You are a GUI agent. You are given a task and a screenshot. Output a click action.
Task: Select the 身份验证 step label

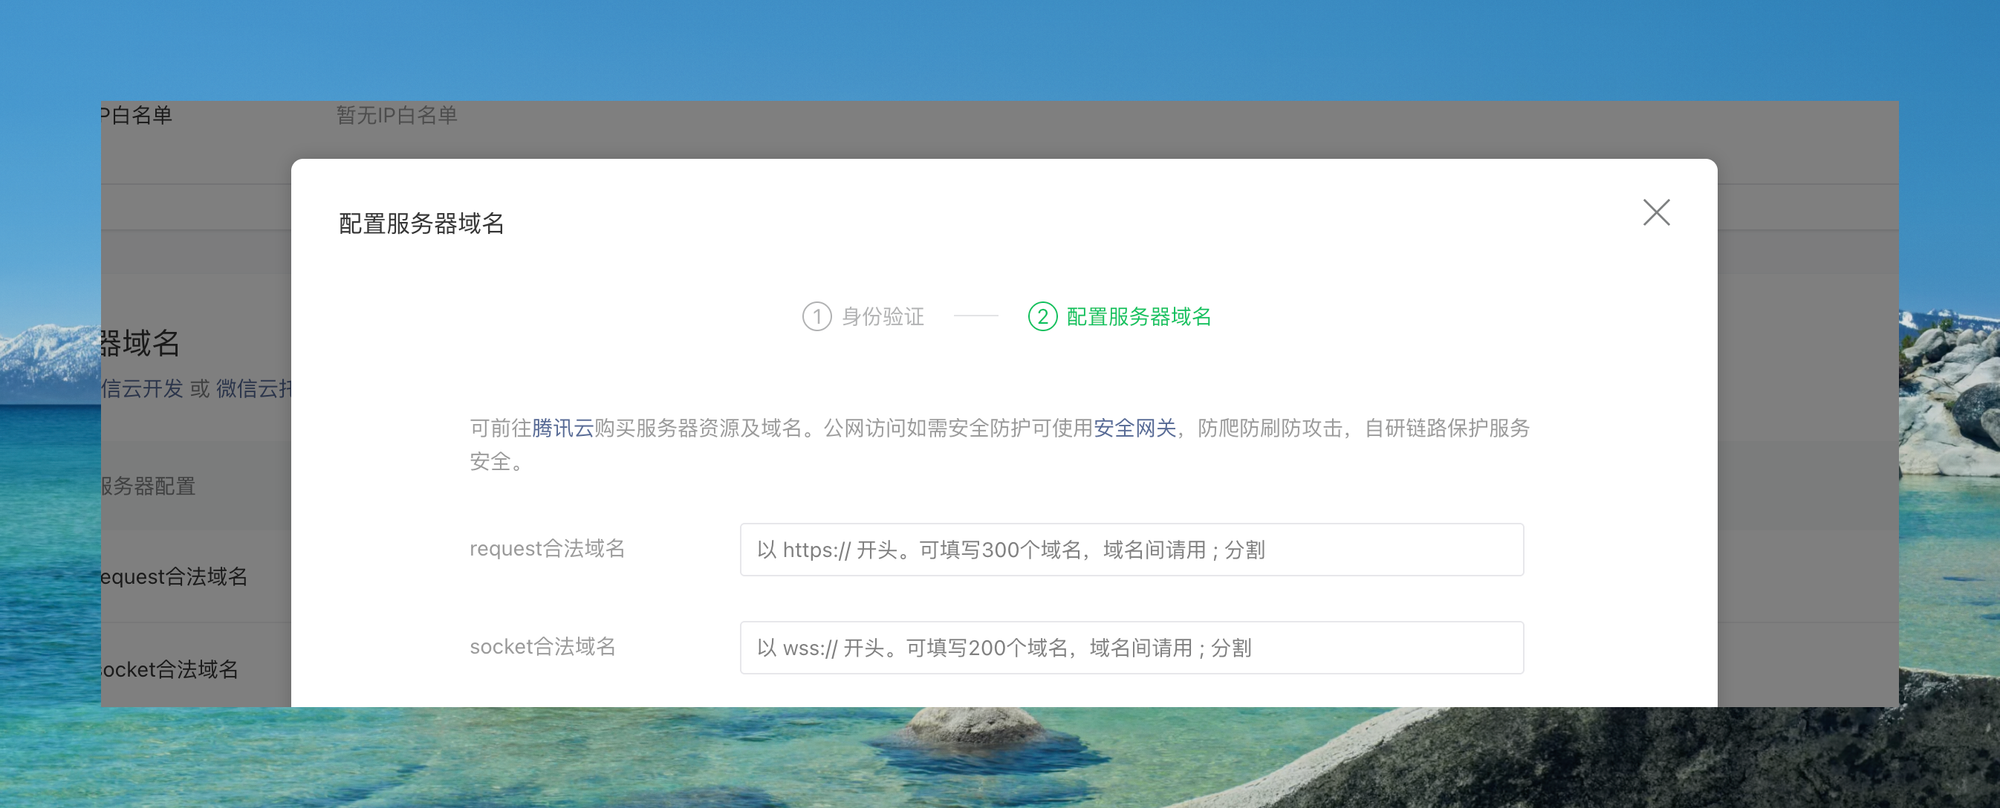882,317
